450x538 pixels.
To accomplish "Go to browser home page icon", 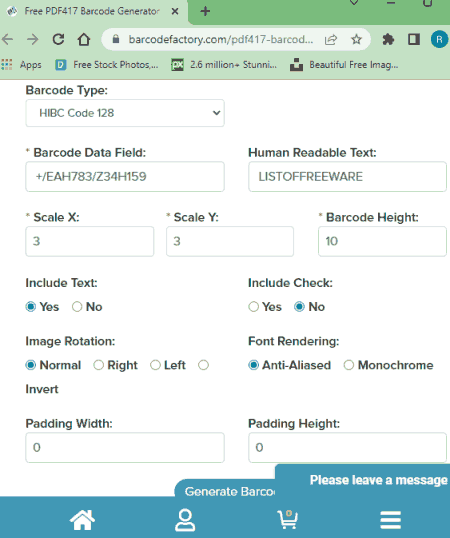I will (84, 39).
